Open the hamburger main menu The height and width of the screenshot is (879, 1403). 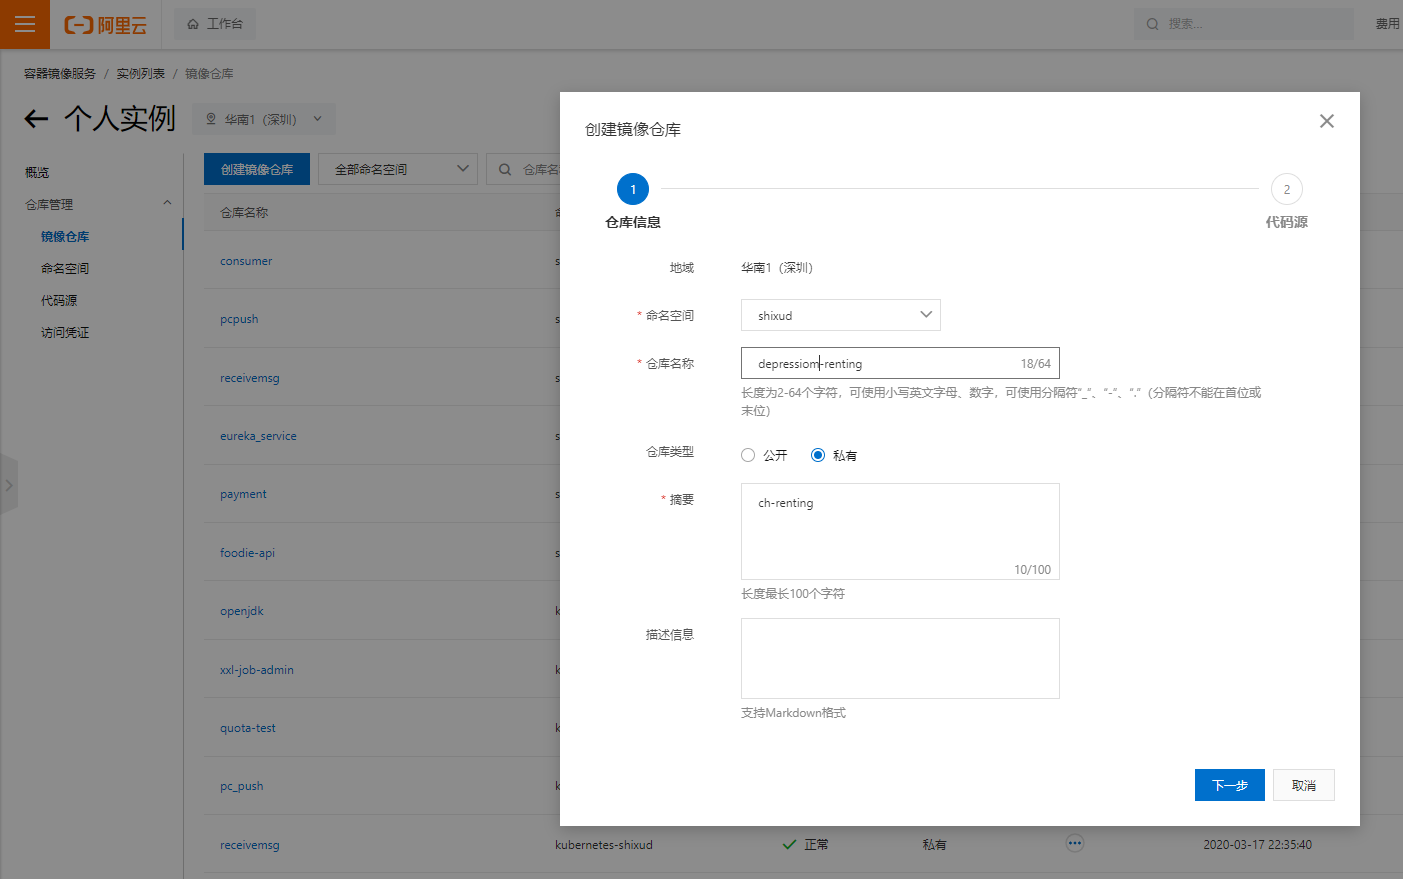pos(25,24)
